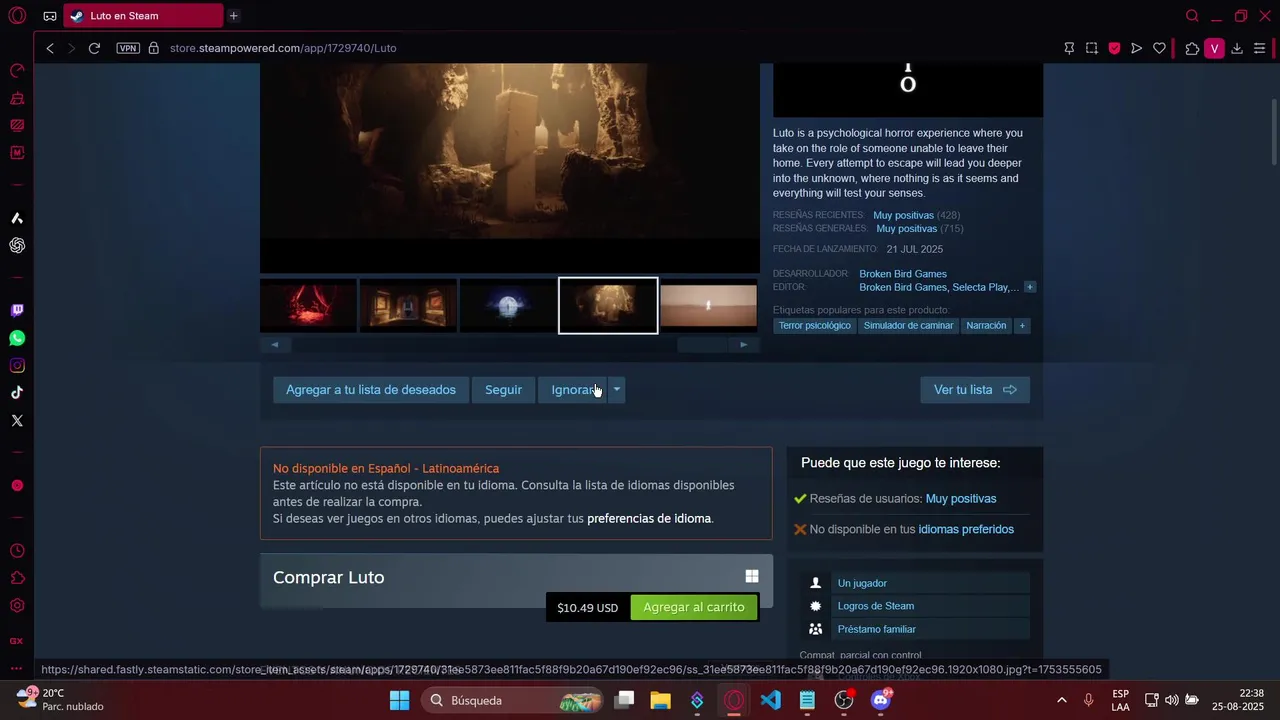The height and width of the screenshot is (720, 1280).
Task: Go back to the previous page
Action: point(50,48)
